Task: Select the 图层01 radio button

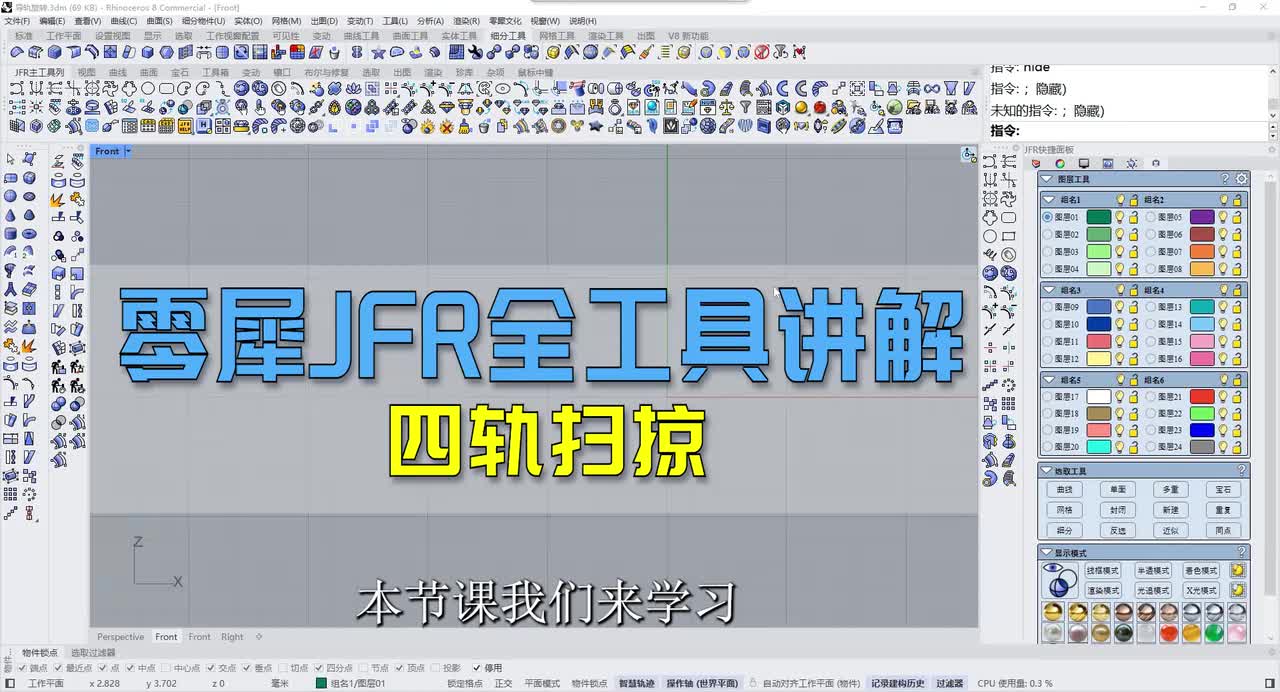Action: (1047, 217)
